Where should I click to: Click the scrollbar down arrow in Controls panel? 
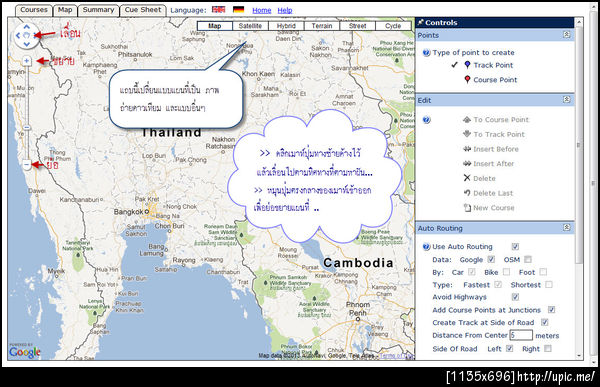pos(579,356)
